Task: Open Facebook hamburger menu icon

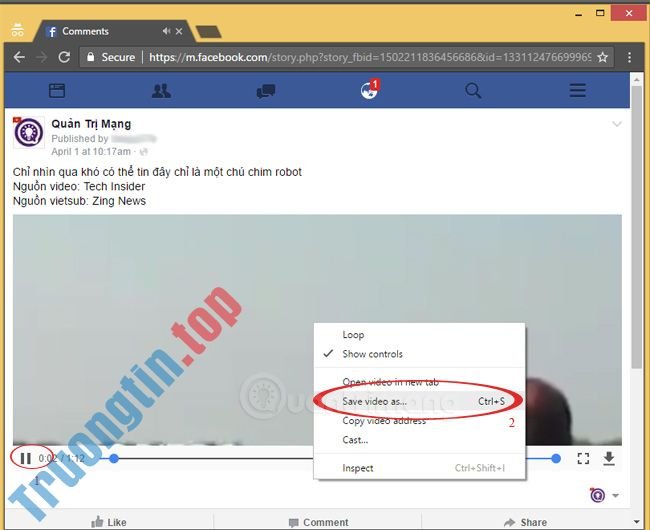Action: point(577,90)
